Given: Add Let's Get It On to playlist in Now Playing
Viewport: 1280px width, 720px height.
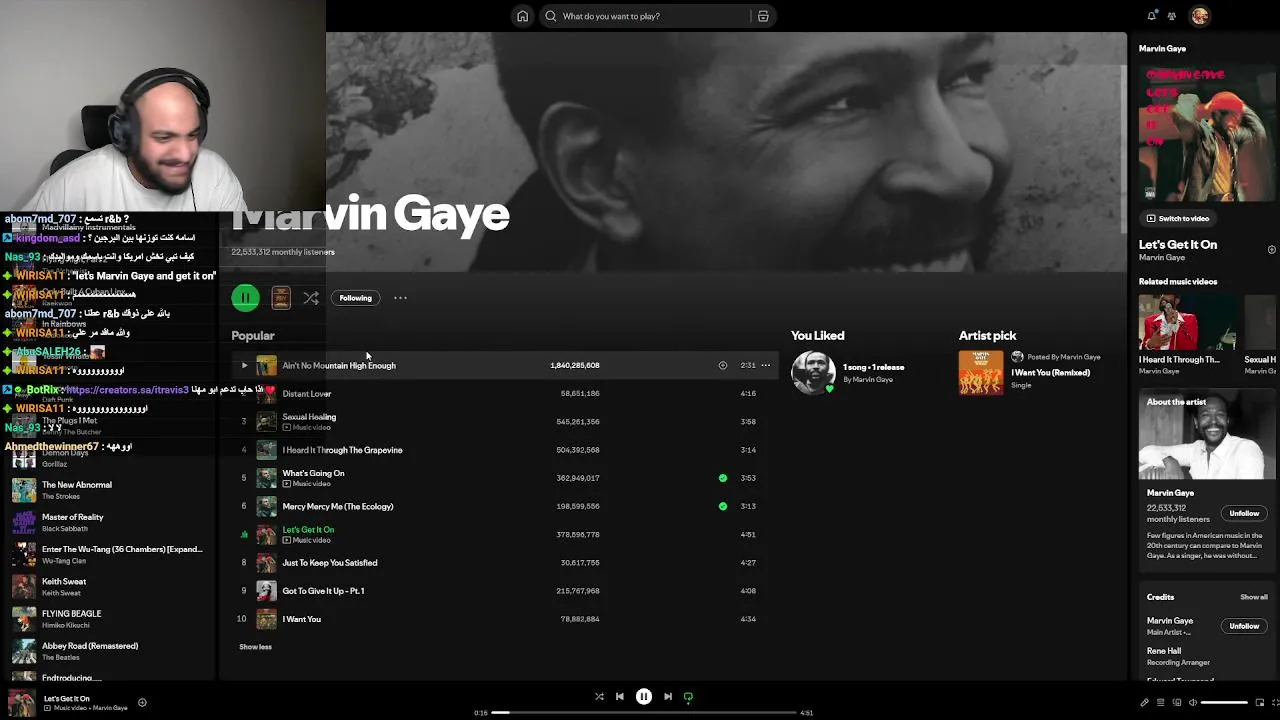Looking at the screenshot, I should click(x=1272, y=249).
